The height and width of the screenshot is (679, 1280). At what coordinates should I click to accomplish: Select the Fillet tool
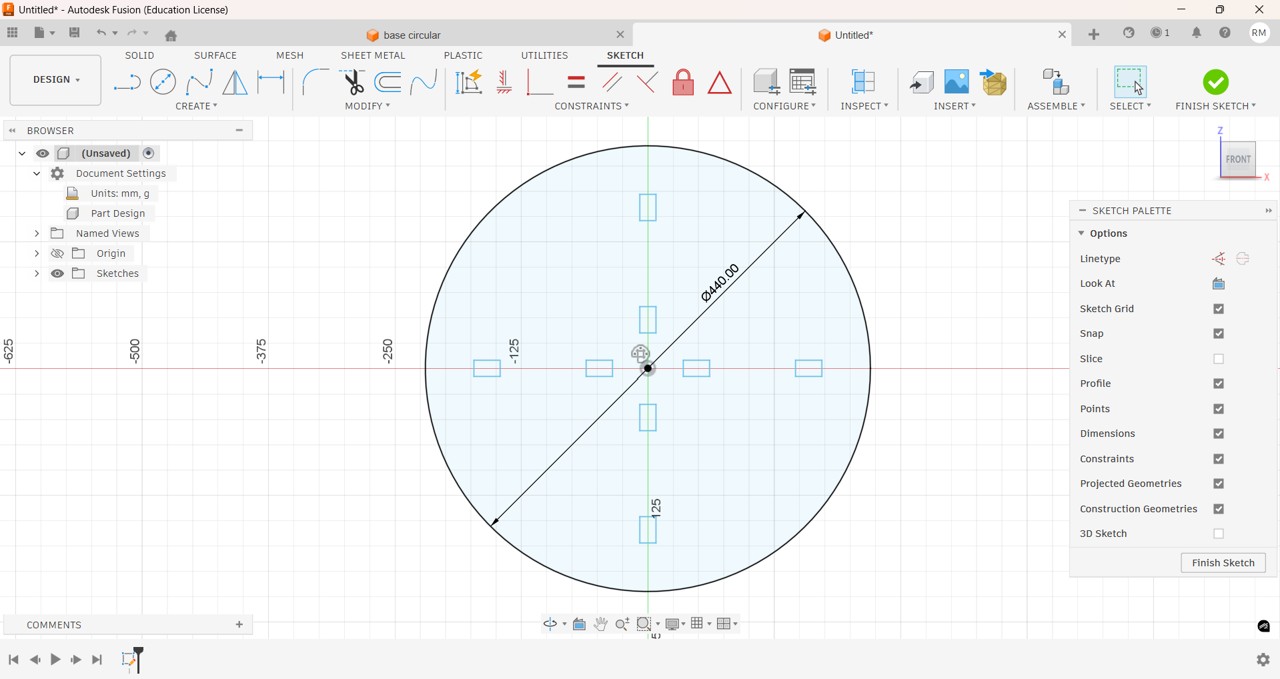(x=315, y=82)
